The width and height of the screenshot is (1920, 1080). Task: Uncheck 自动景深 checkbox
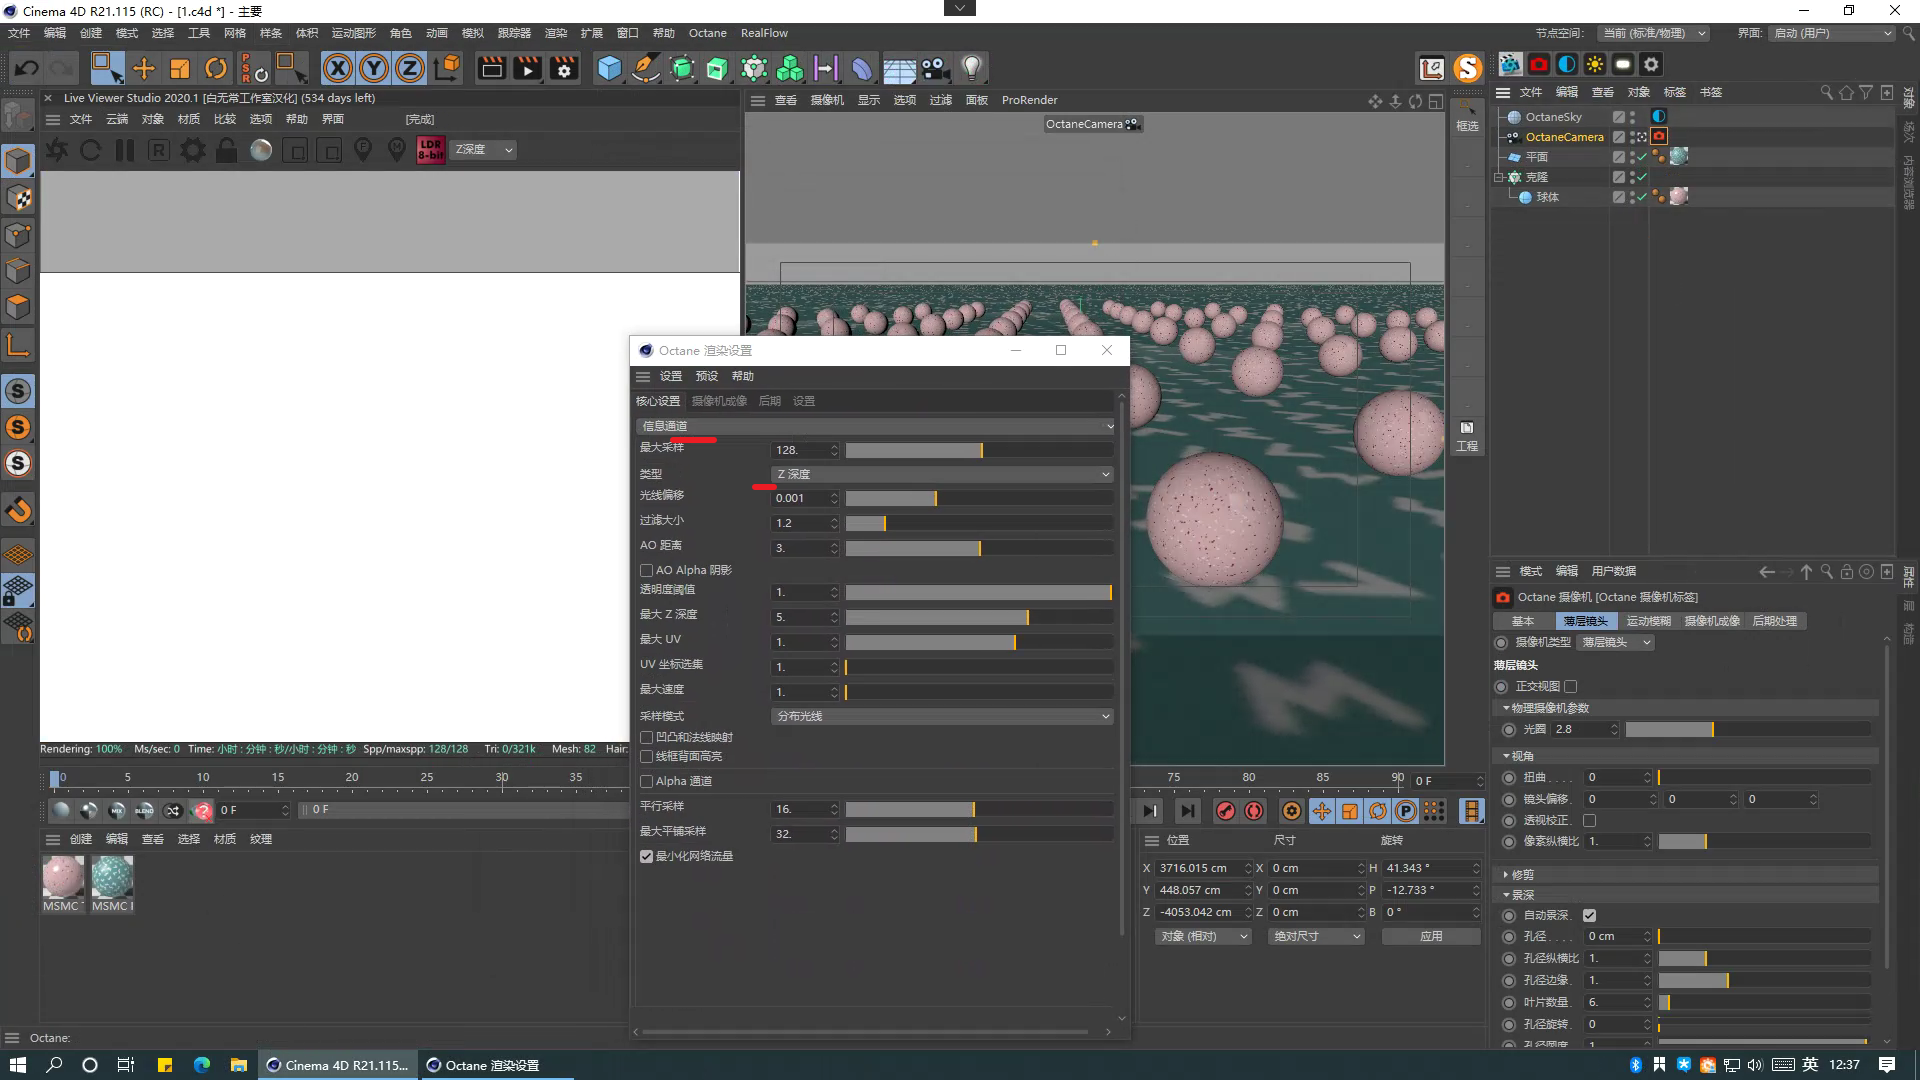pos(1589,916)
